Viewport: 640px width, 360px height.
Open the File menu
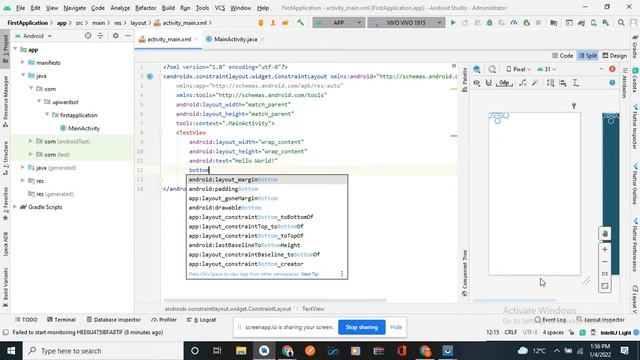click(x=20, y=8)
